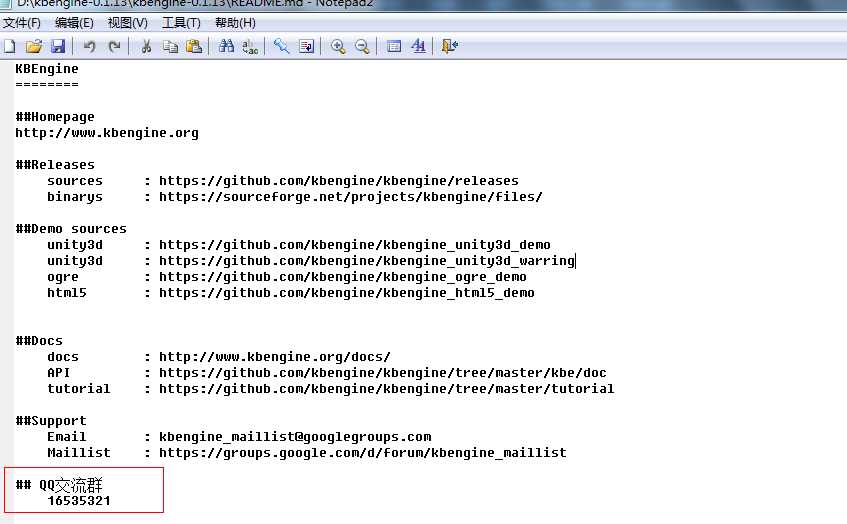Open the 工具(T) menu

tap(181, 23)
